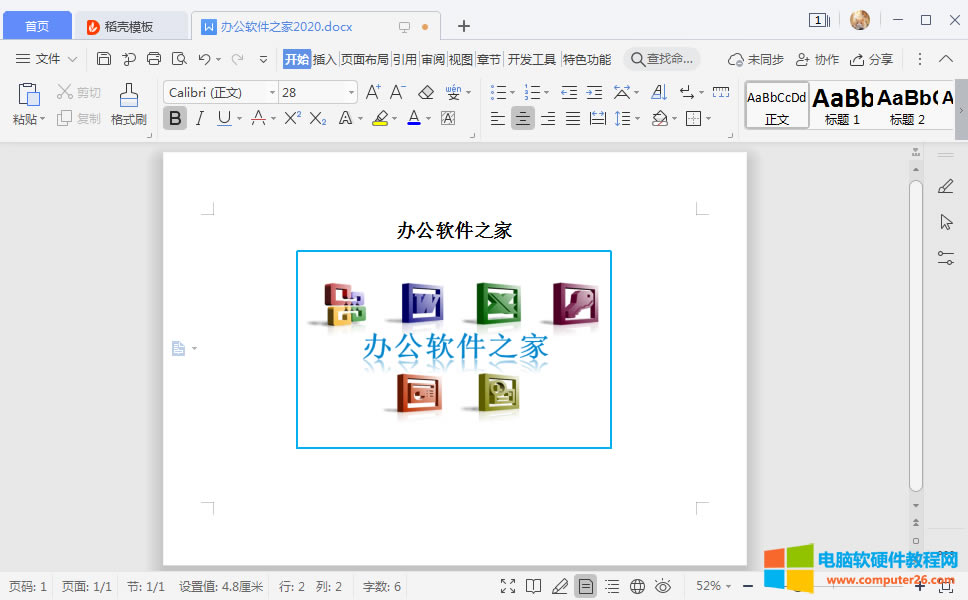Open the 页面布局 (Page Layout) tab
This screenshot has width=968, height=600.
[x=364, y=59]
